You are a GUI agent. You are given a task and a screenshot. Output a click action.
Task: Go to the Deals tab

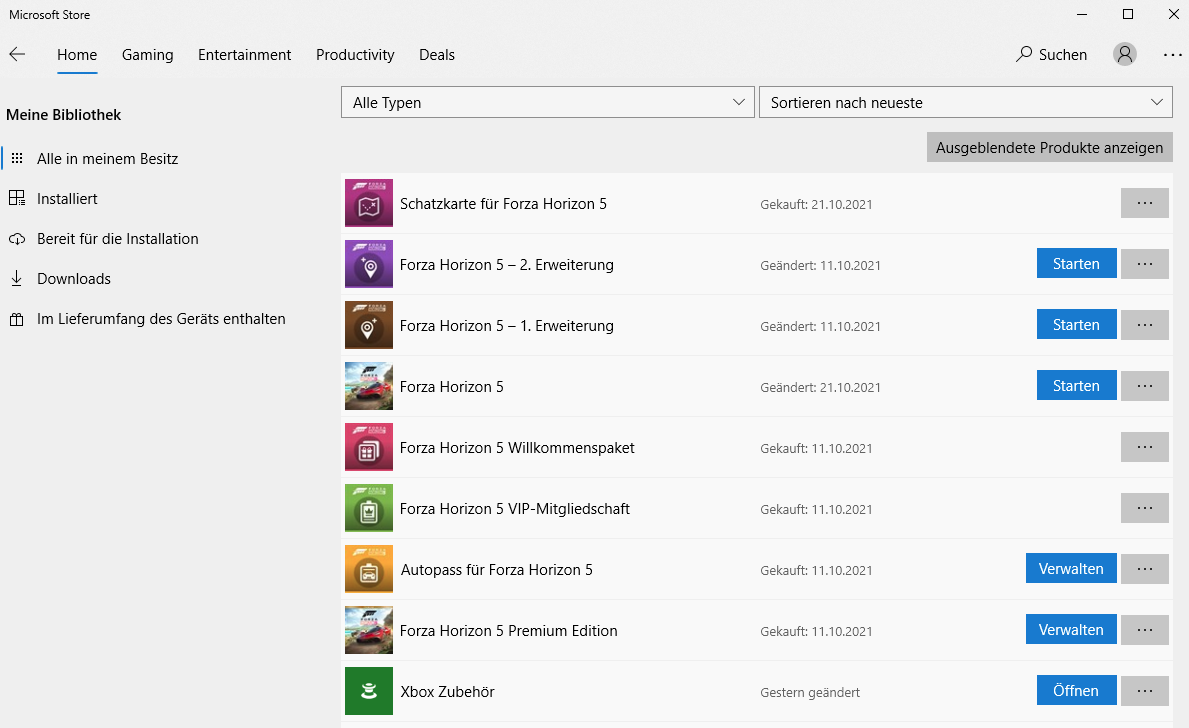[x=437, y=55]
